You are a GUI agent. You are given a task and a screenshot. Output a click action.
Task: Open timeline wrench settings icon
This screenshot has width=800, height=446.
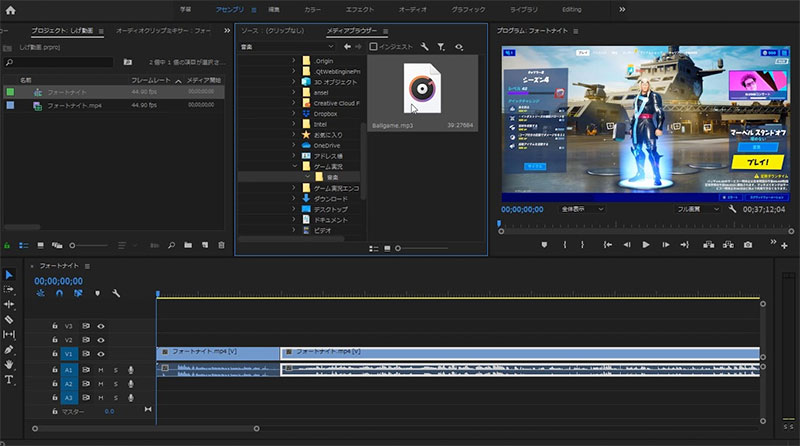pyautogui.click(x=116, y=293)
